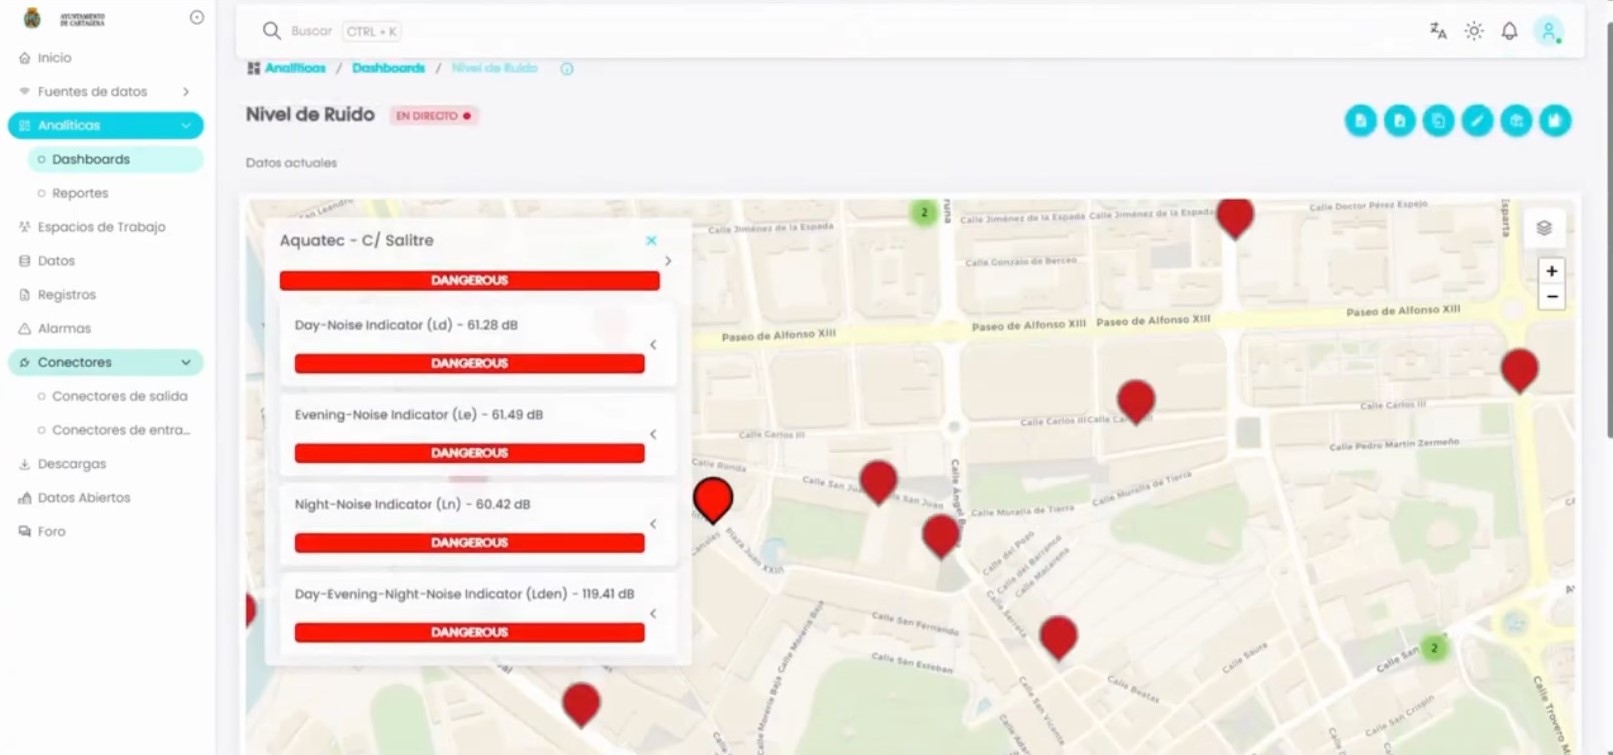Zoom out on the map

tap(1551, 297)
